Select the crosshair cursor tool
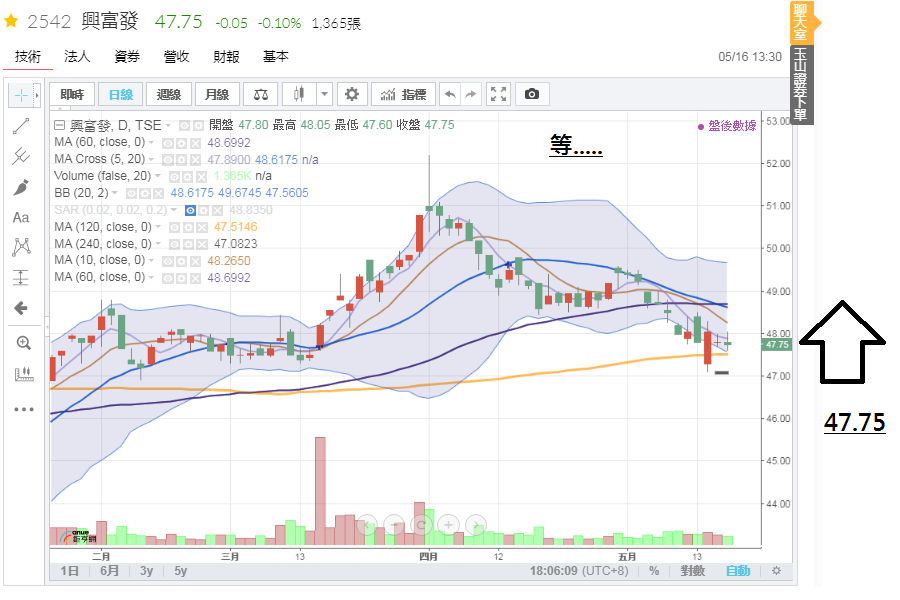900x600 pixels. click(x=21, y=95)
